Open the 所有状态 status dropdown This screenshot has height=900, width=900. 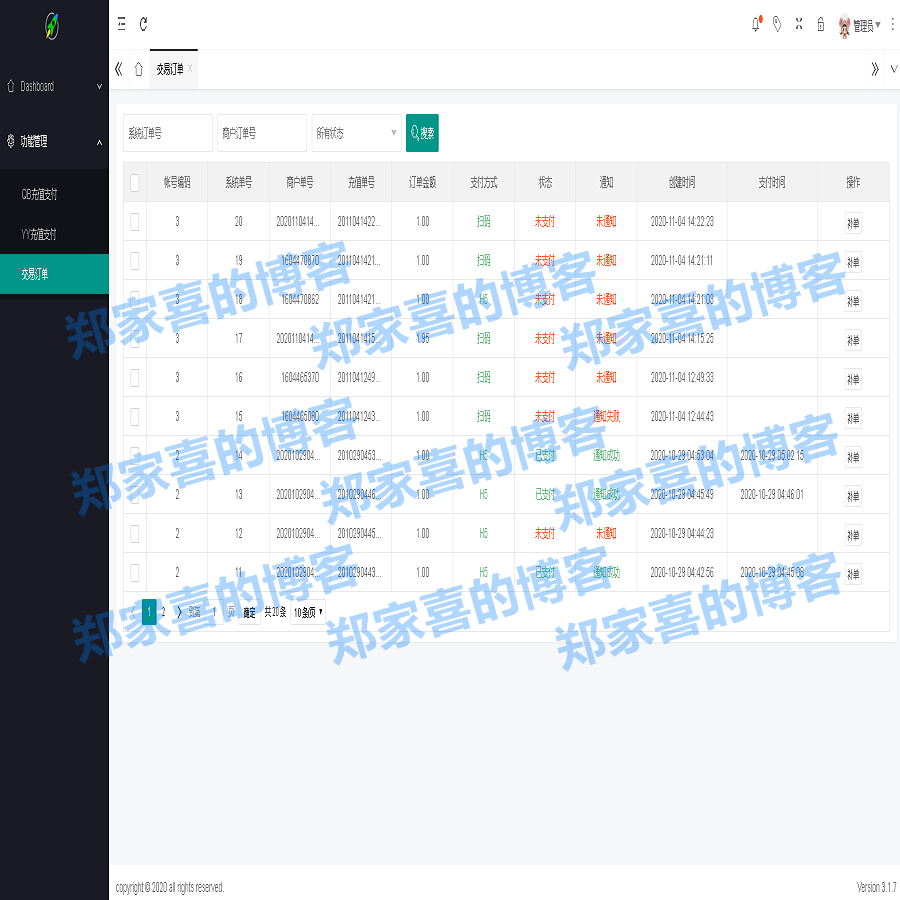(x=356, y=132)
